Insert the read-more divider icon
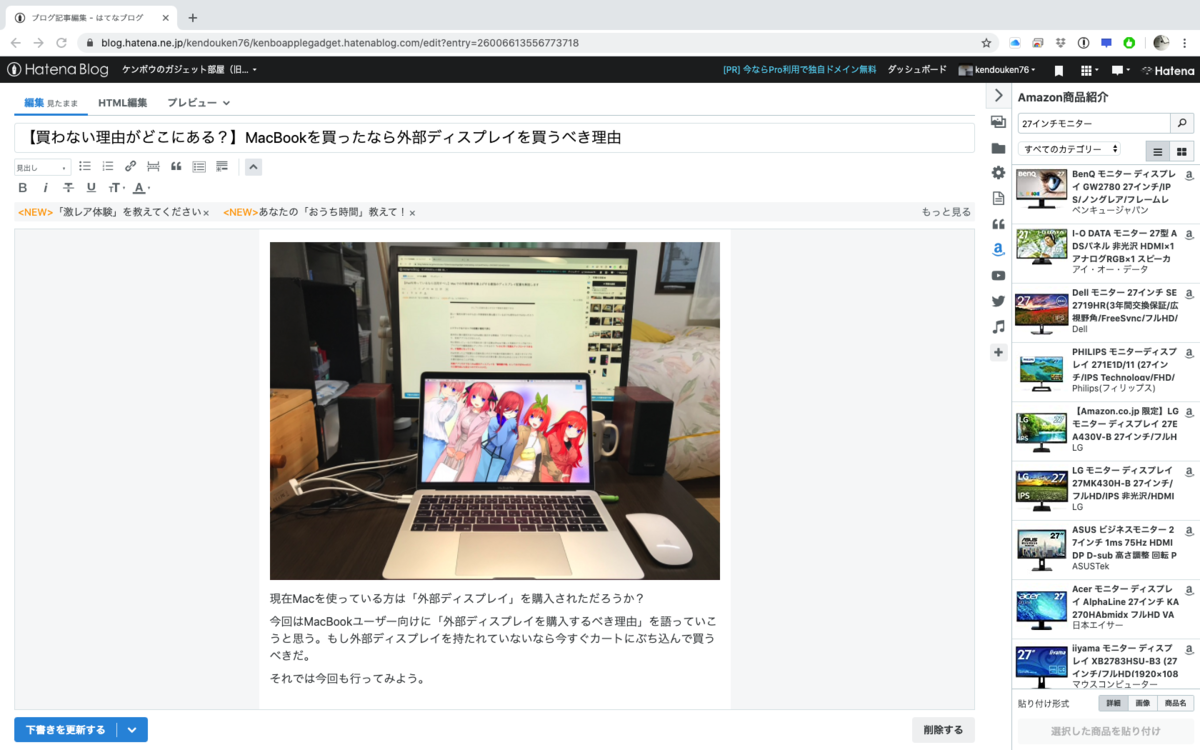The height and width of the screenshot is (750, 1200). 153,167
